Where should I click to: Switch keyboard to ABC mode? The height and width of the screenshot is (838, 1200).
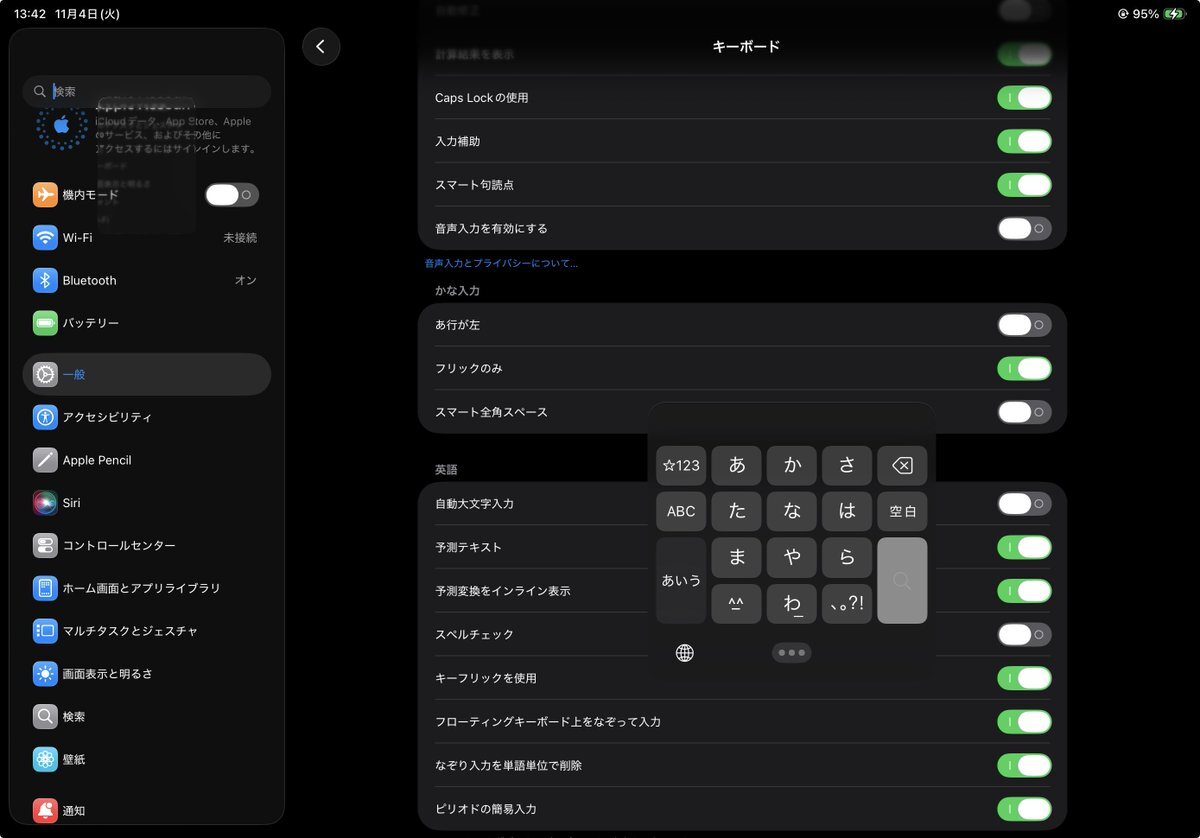tap(681, 511)
